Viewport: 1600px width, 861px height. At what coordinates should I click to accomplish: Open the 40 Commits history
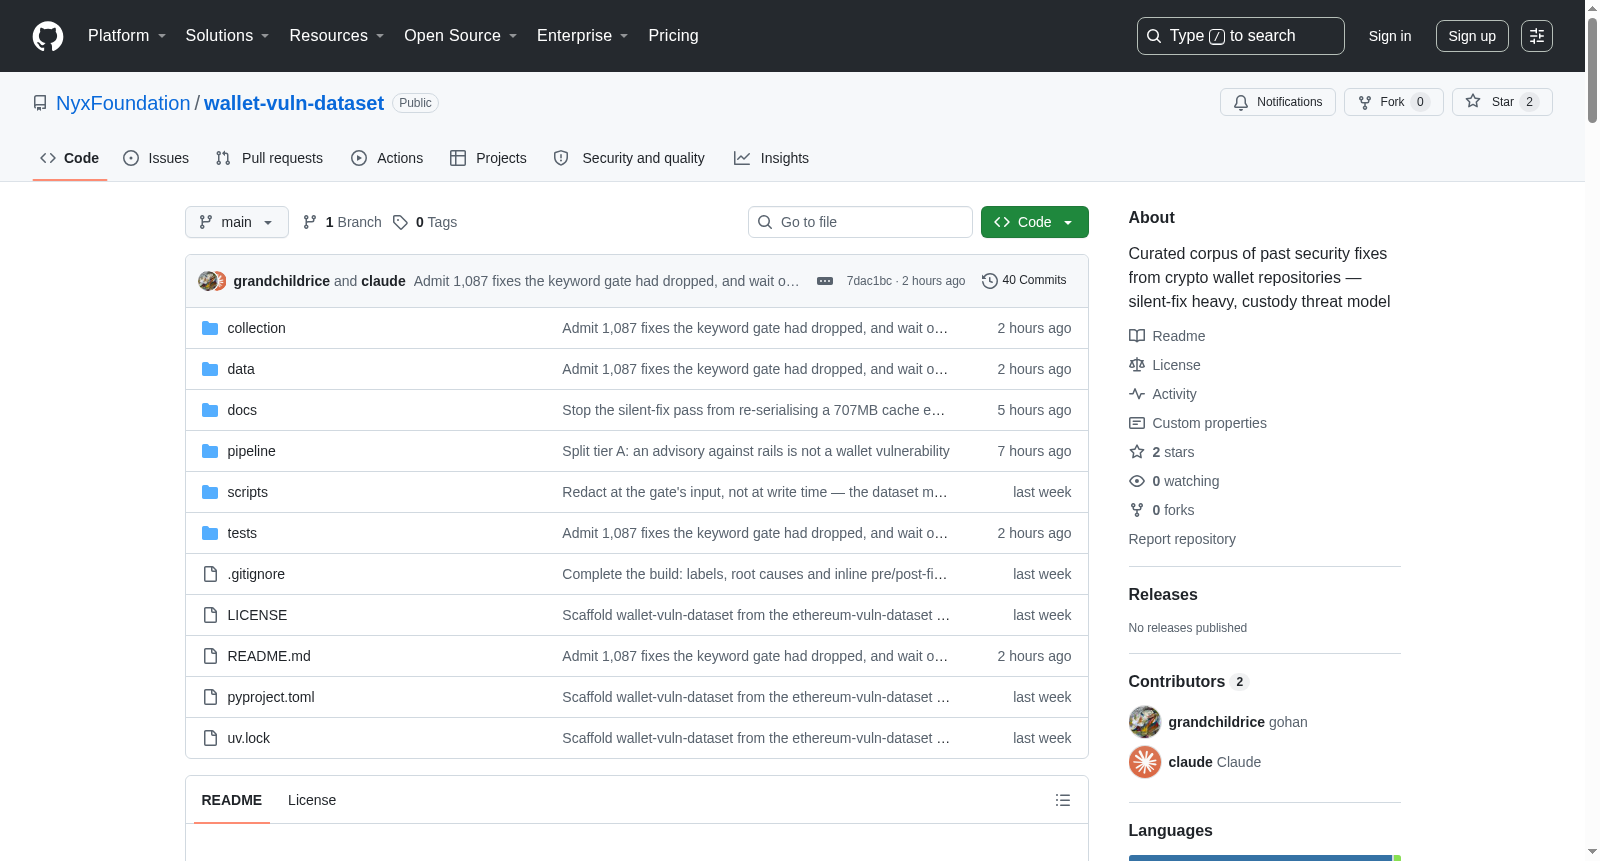[x=1024, y=281]
